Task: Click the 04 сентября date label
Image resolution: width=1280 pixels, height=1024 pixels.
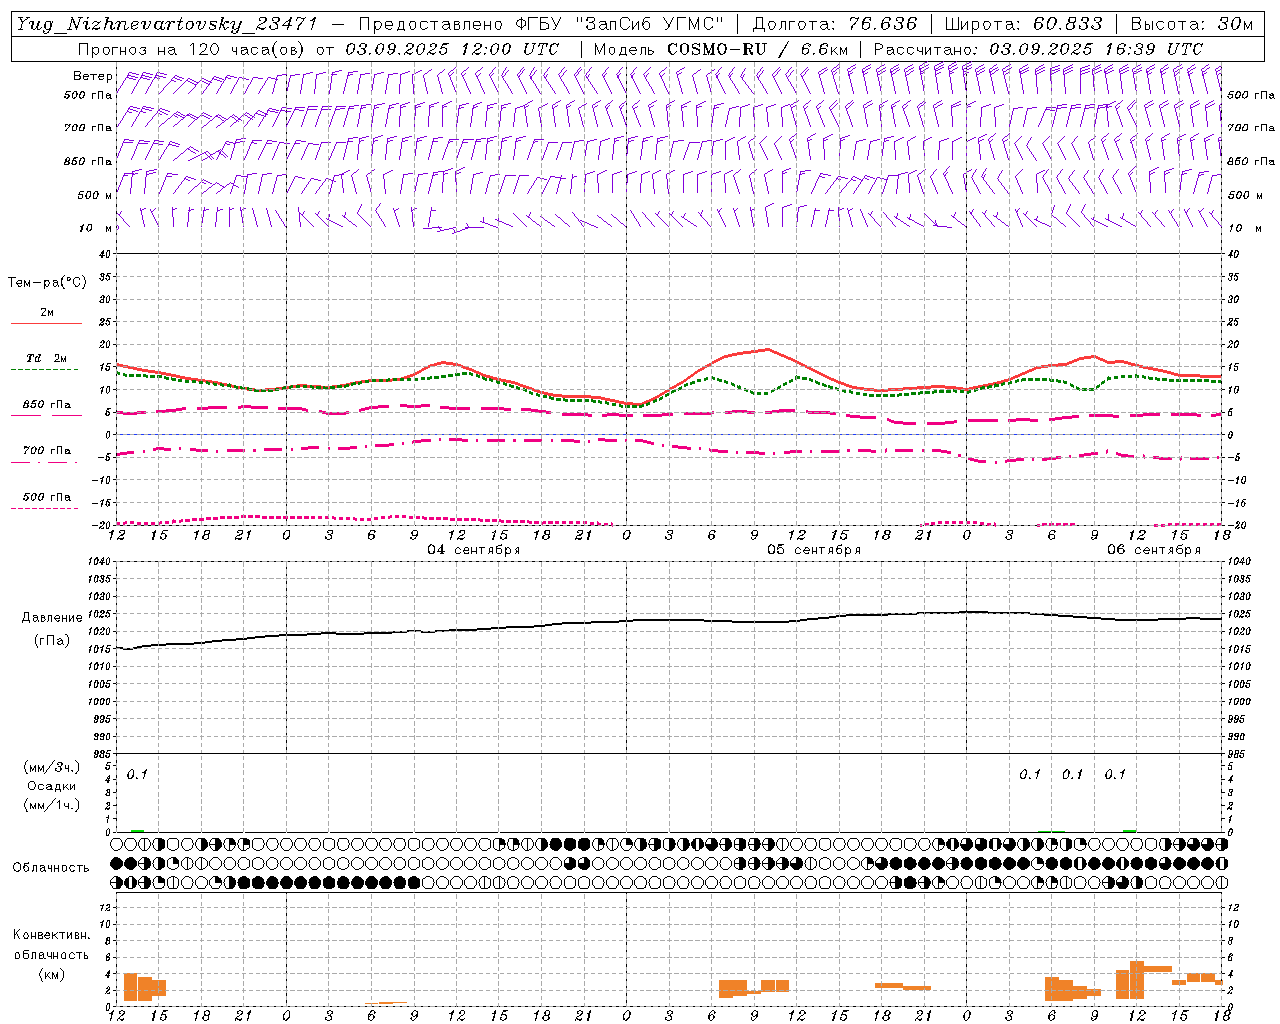Action: [474, 550]
